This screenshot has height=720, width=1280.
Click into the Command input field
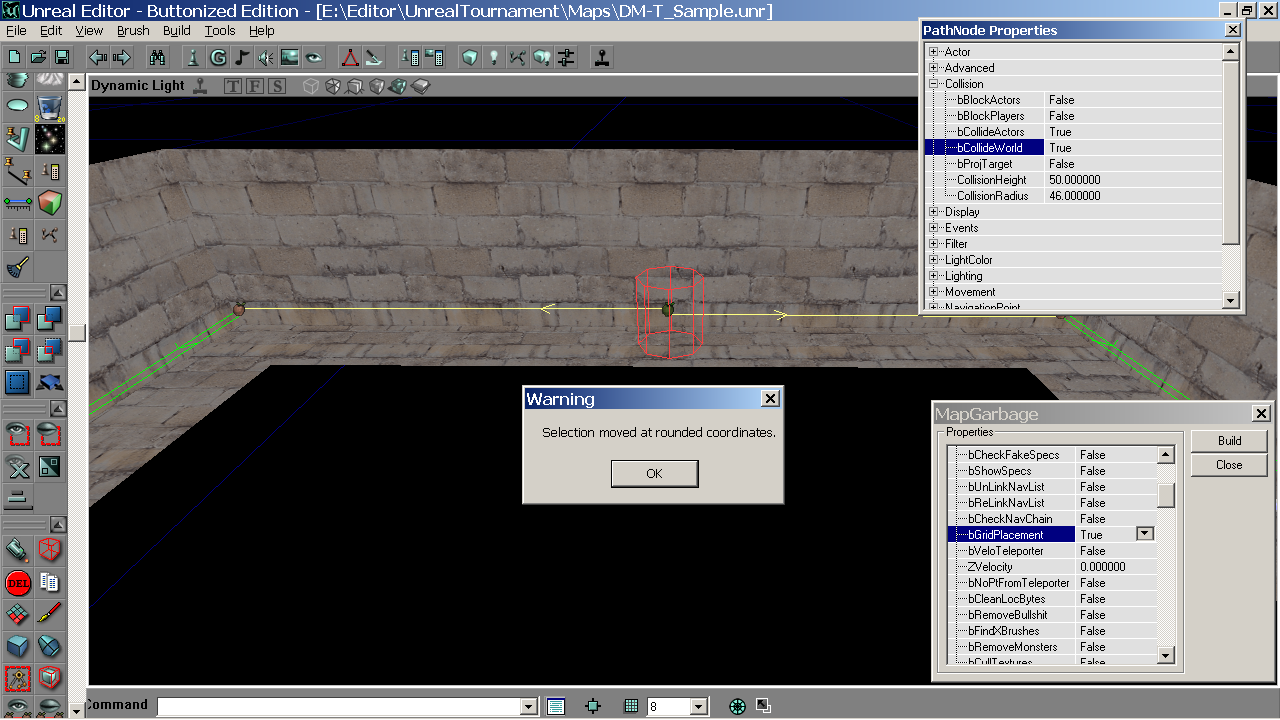click(x=339, y=707)
